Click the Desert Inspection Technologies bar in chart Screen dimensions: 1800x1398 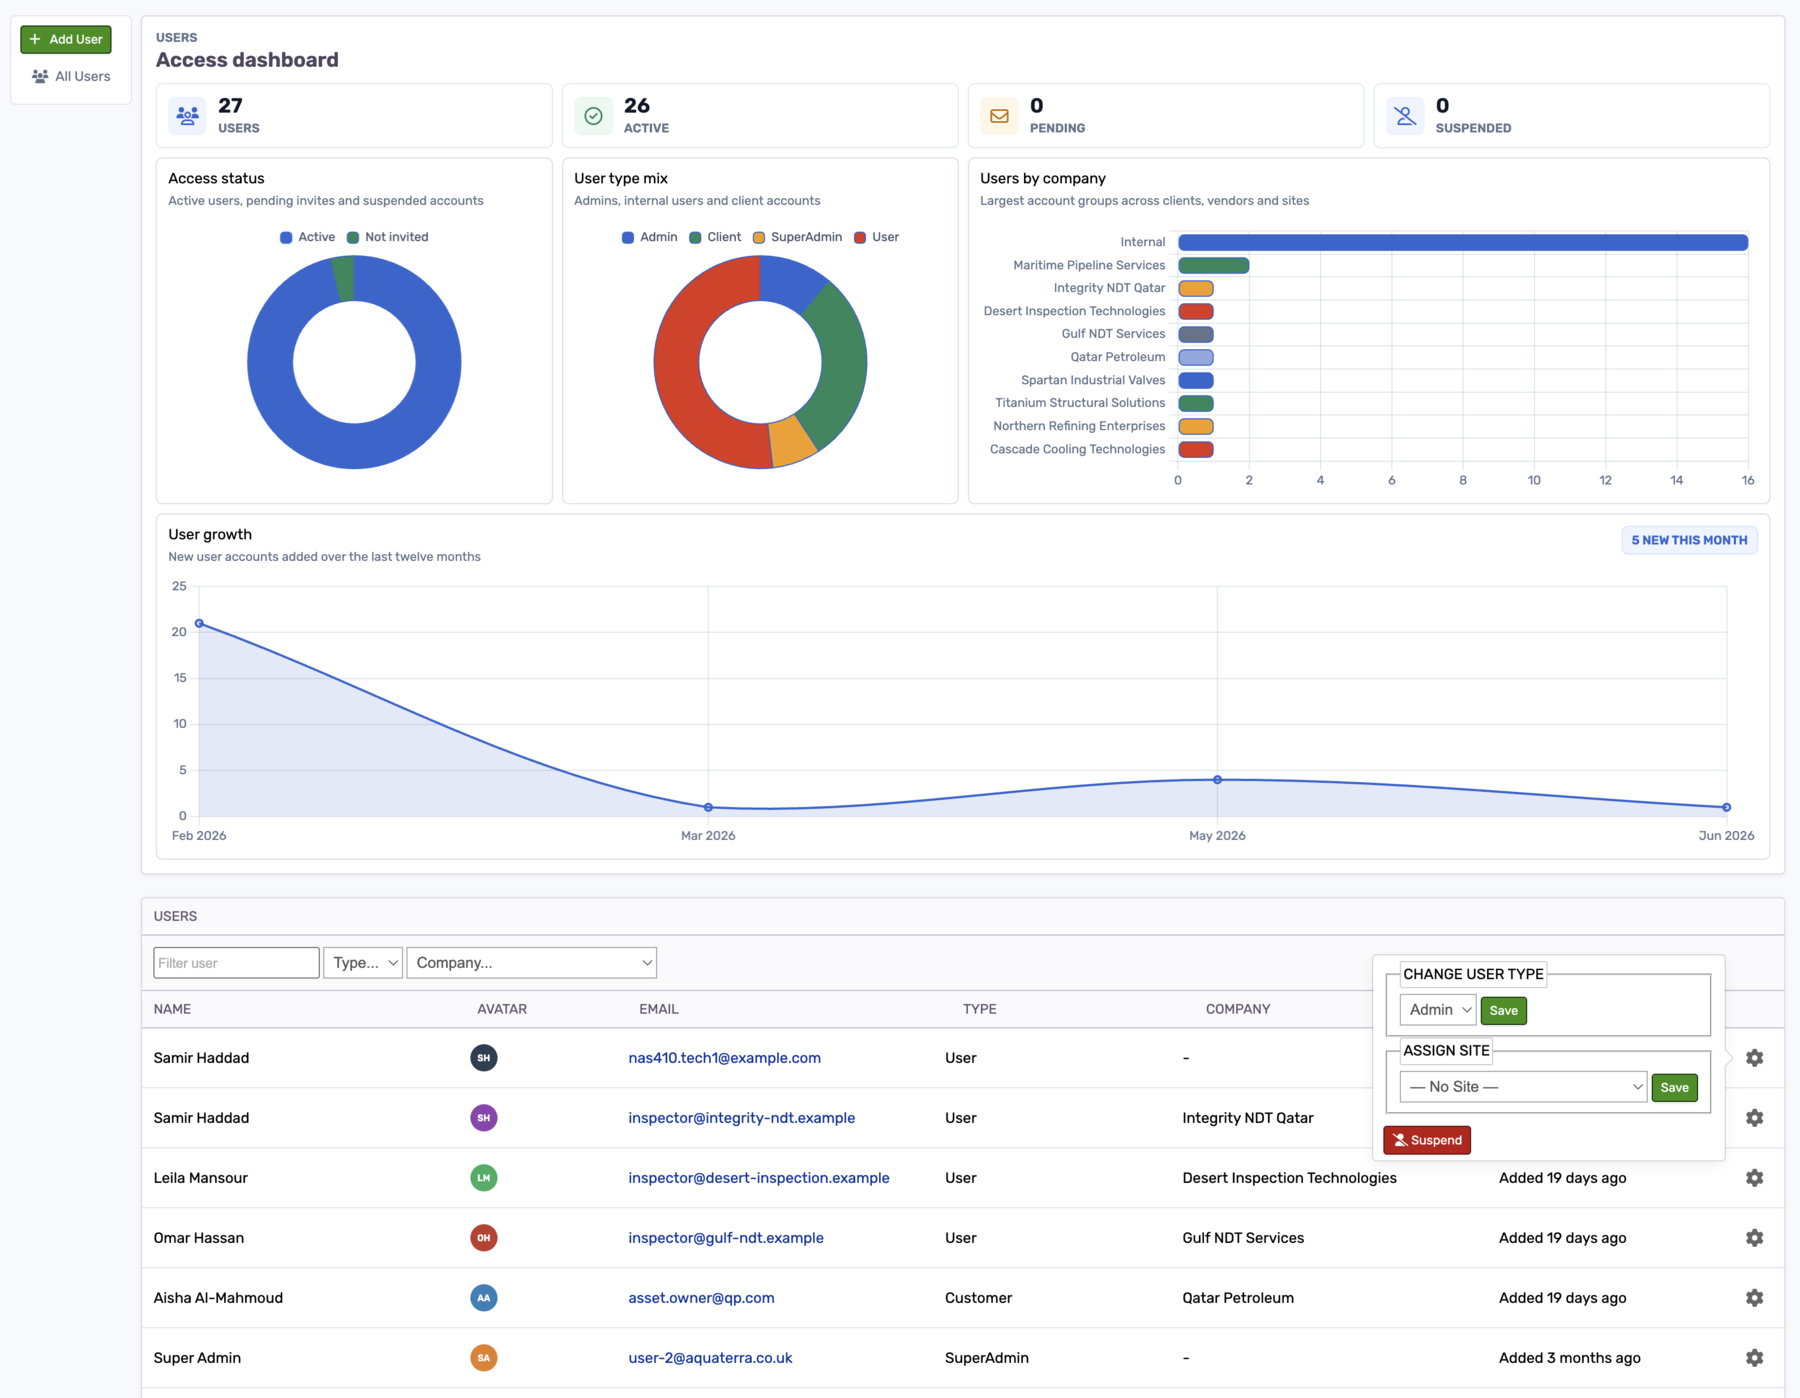coord(1195,311)
